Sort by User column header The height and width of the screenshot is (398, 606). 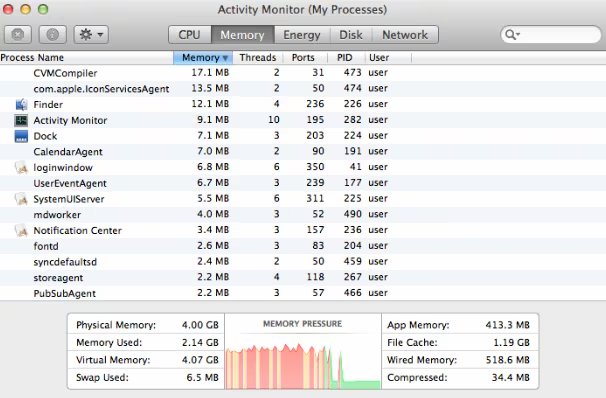tap(388, 58)
